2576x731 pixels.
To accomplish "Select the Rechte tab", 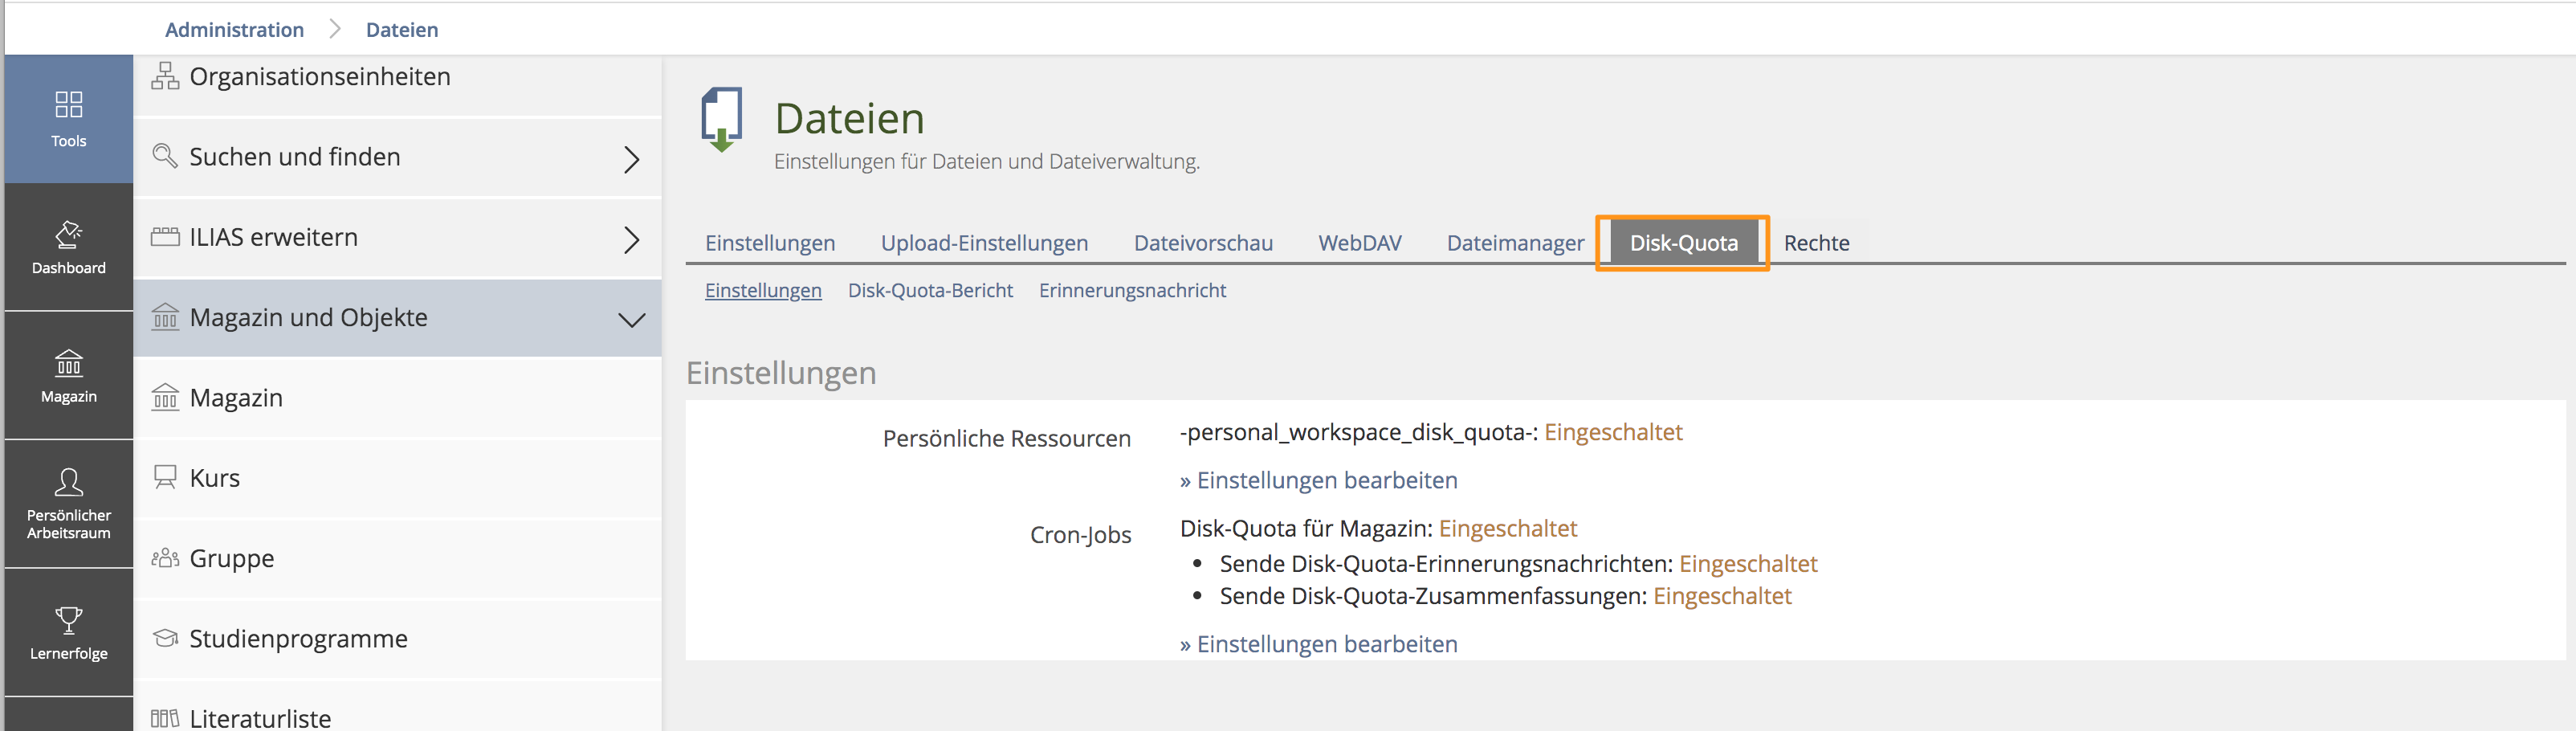I will (1816, 243).
